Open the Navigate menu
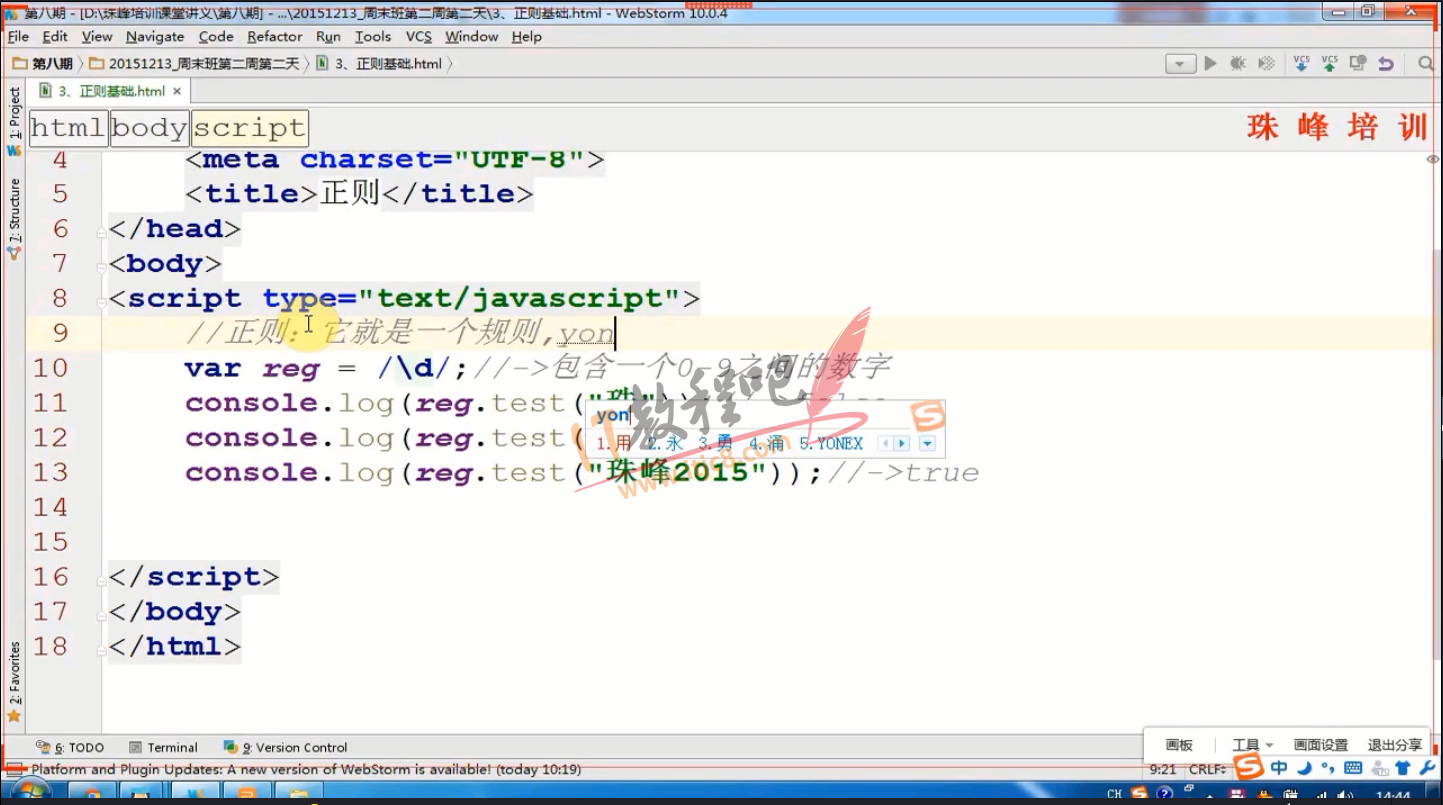The height and width of the screenshot is (805, 1443). tap(155, 37)
